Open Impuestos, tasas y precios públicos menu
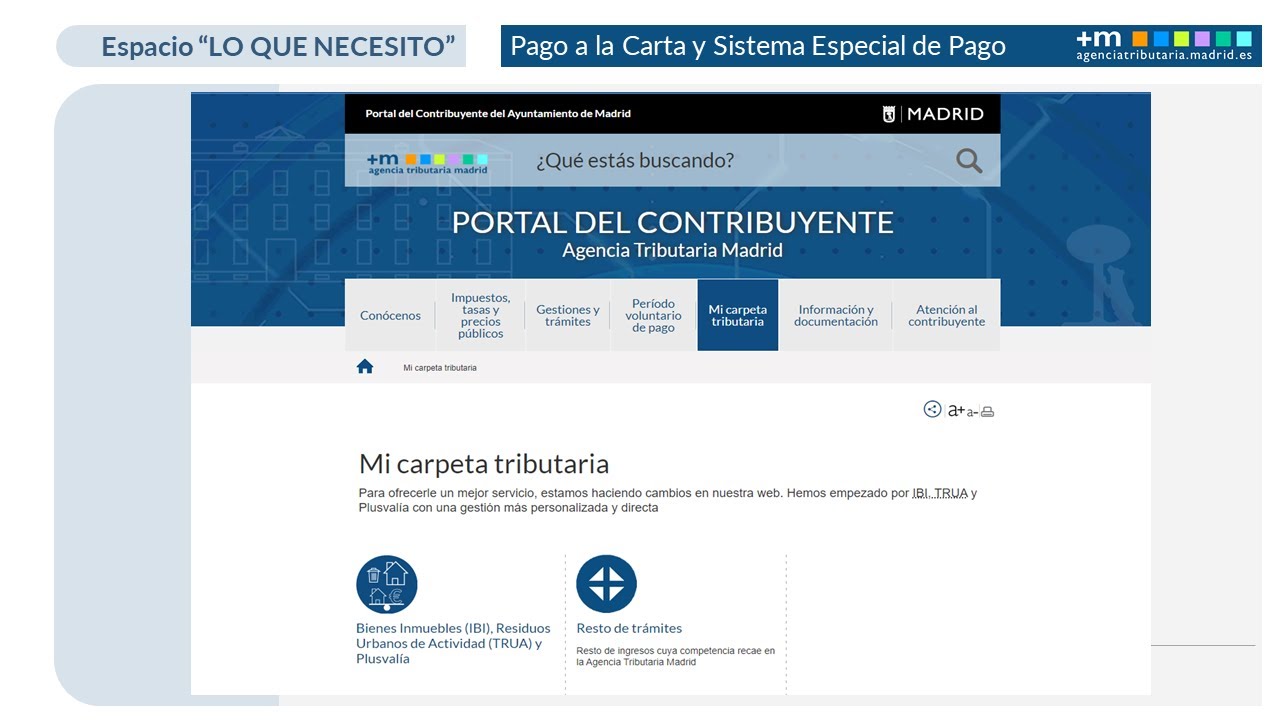Screen dimensions: 1280x720 (x=480, y=316)
